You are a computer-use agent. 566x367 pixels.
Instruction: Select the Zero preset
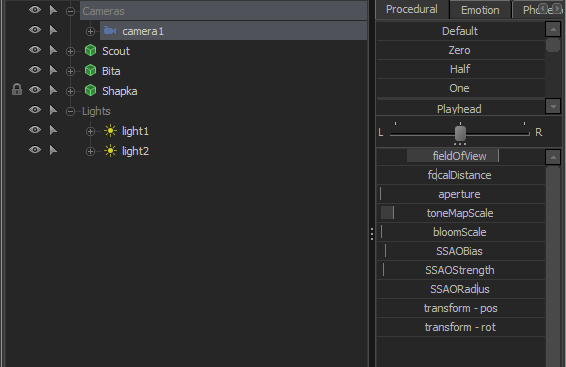coord(461,50)
